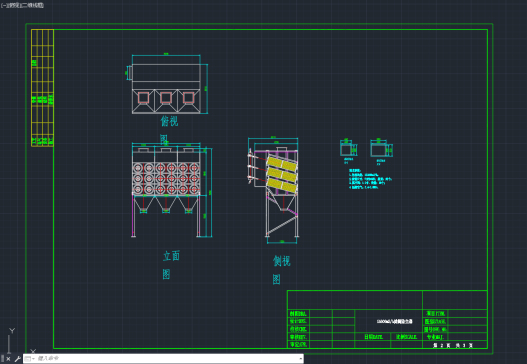Select the 比例 SCALE cell in the title block
Screen dimensions: 527x364
(406, 336)
